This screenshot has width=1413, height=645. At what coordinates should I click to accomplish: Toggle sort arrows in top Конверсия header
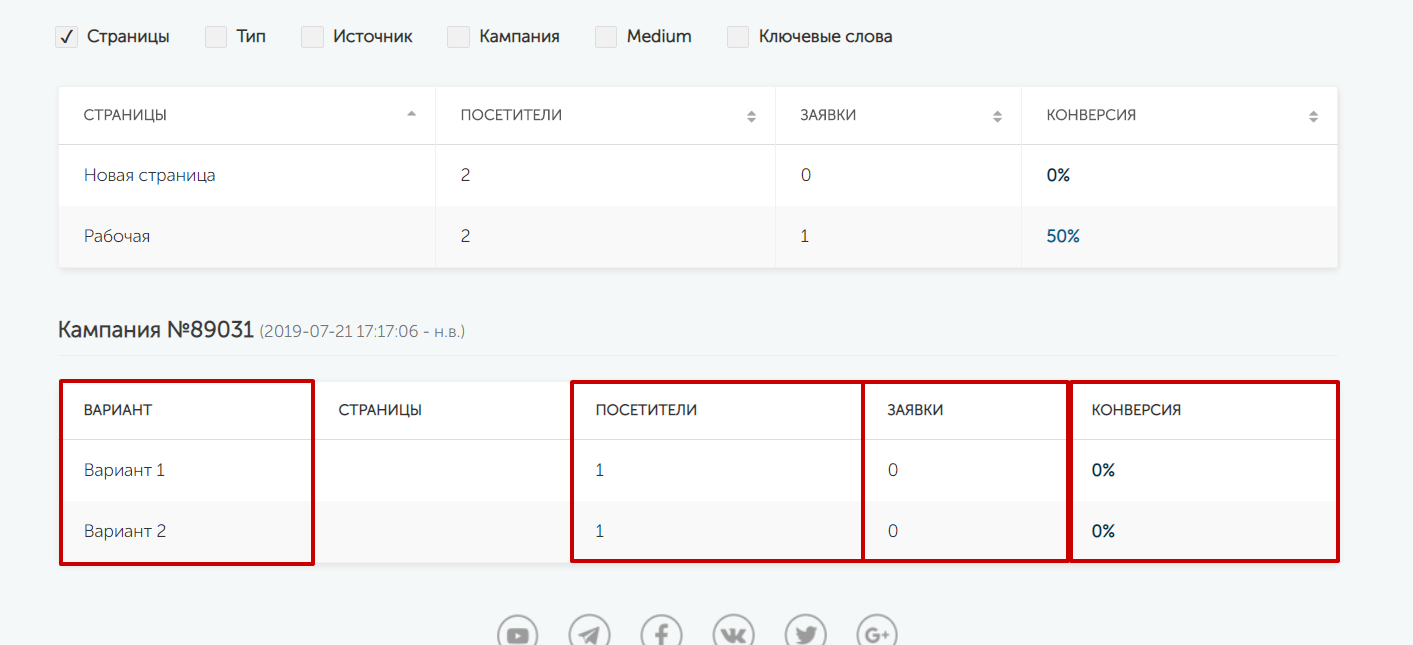[x=1313, y=116]
